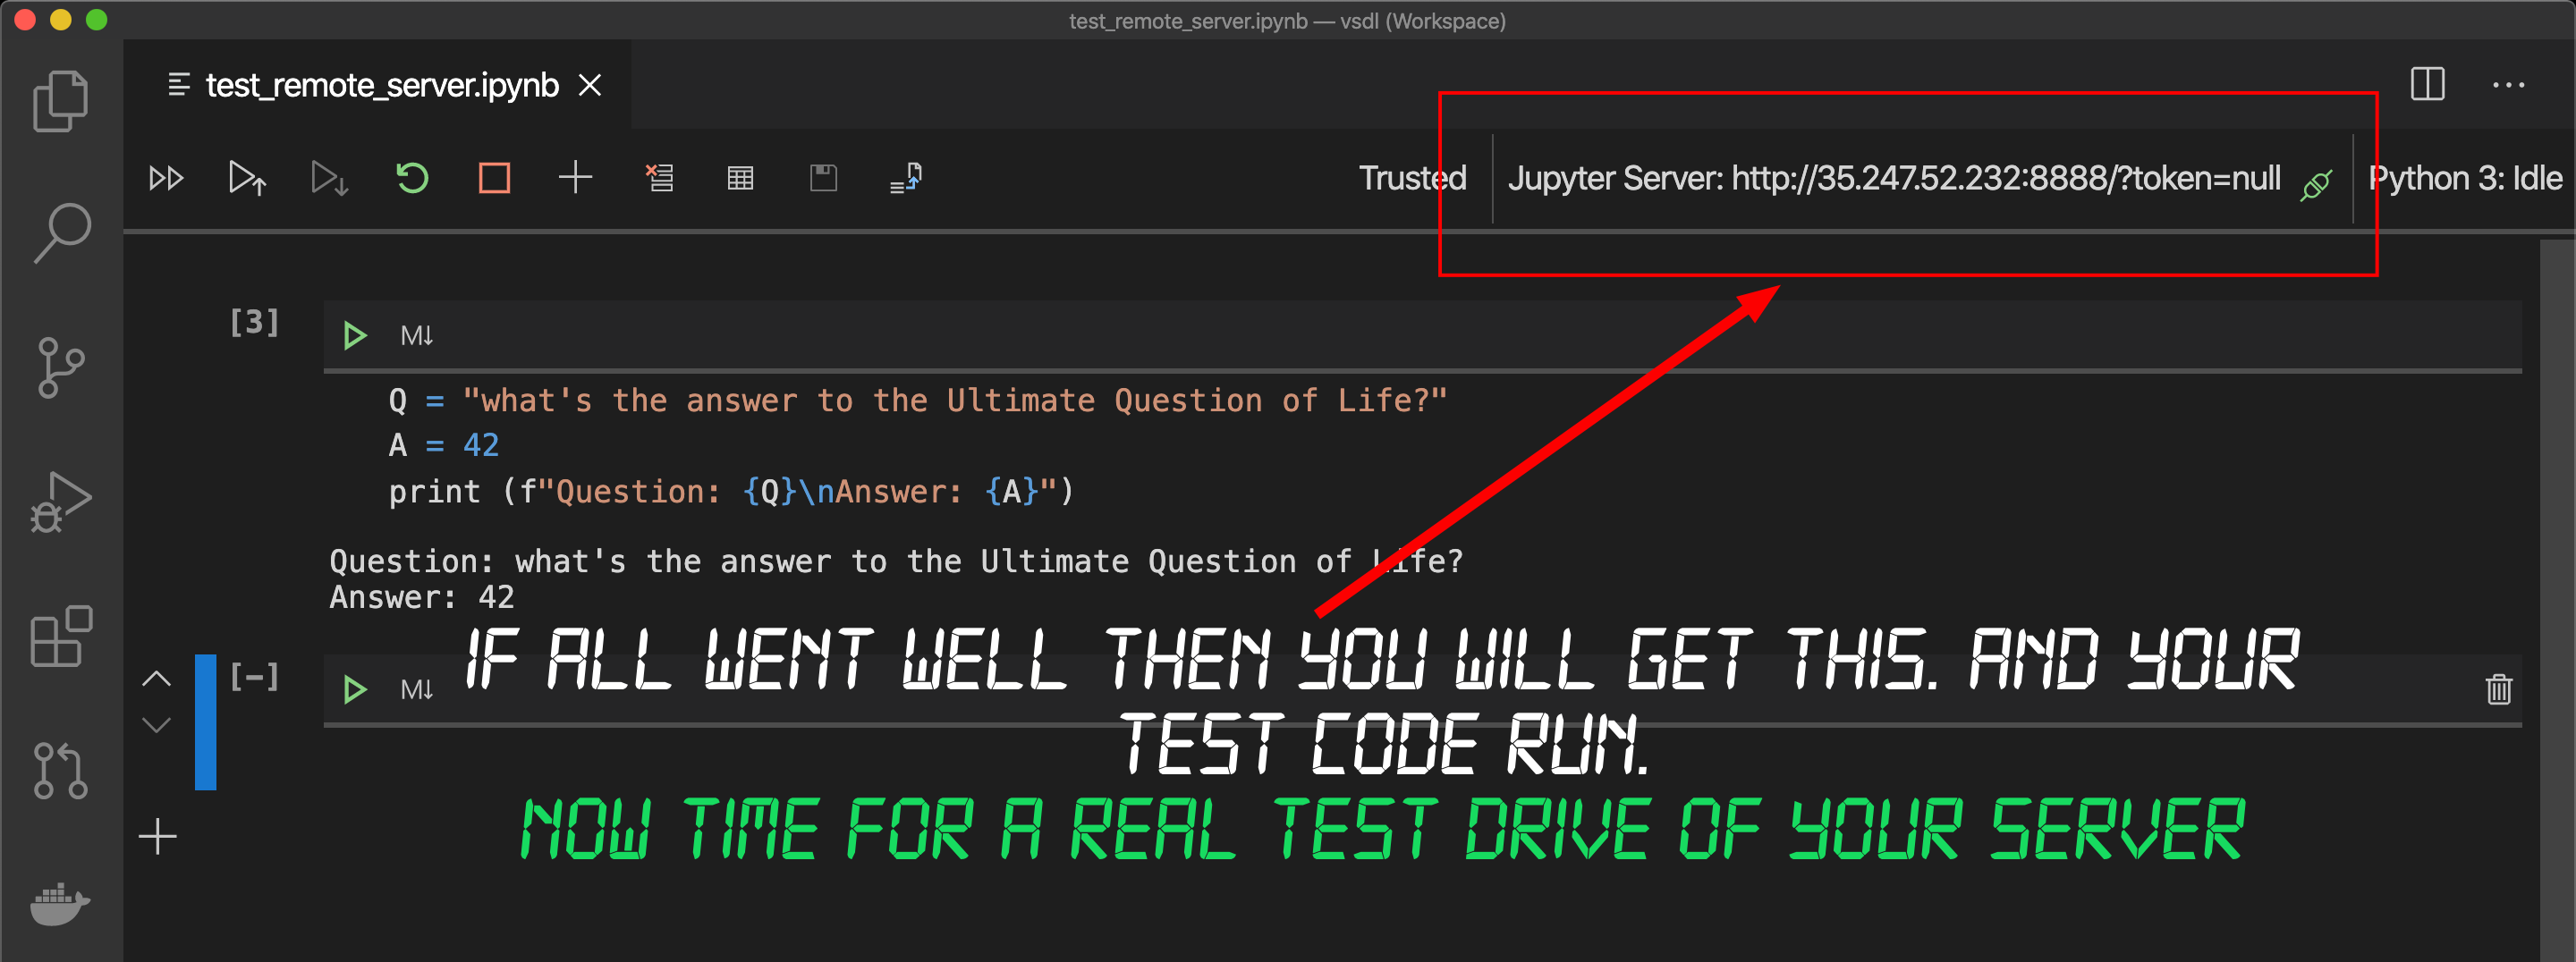Viewport: 2576px width, 962px height.
Task: Click the Q assignment code line
Action: [917, 400]
